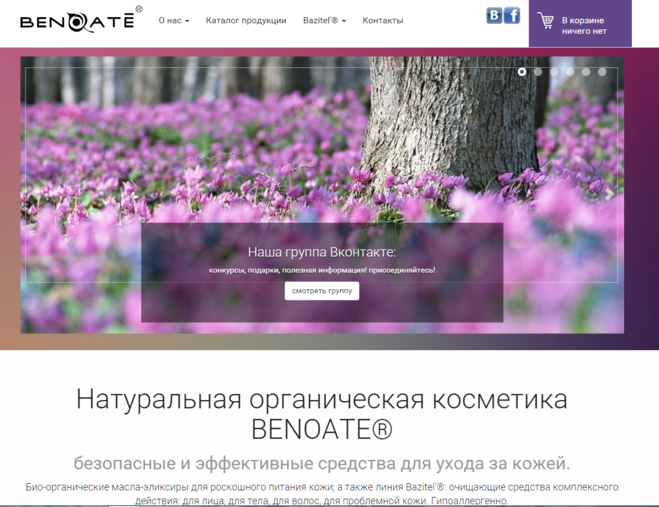
Task: Expand the 'О нас' dropdown menu
Action: 174,21
